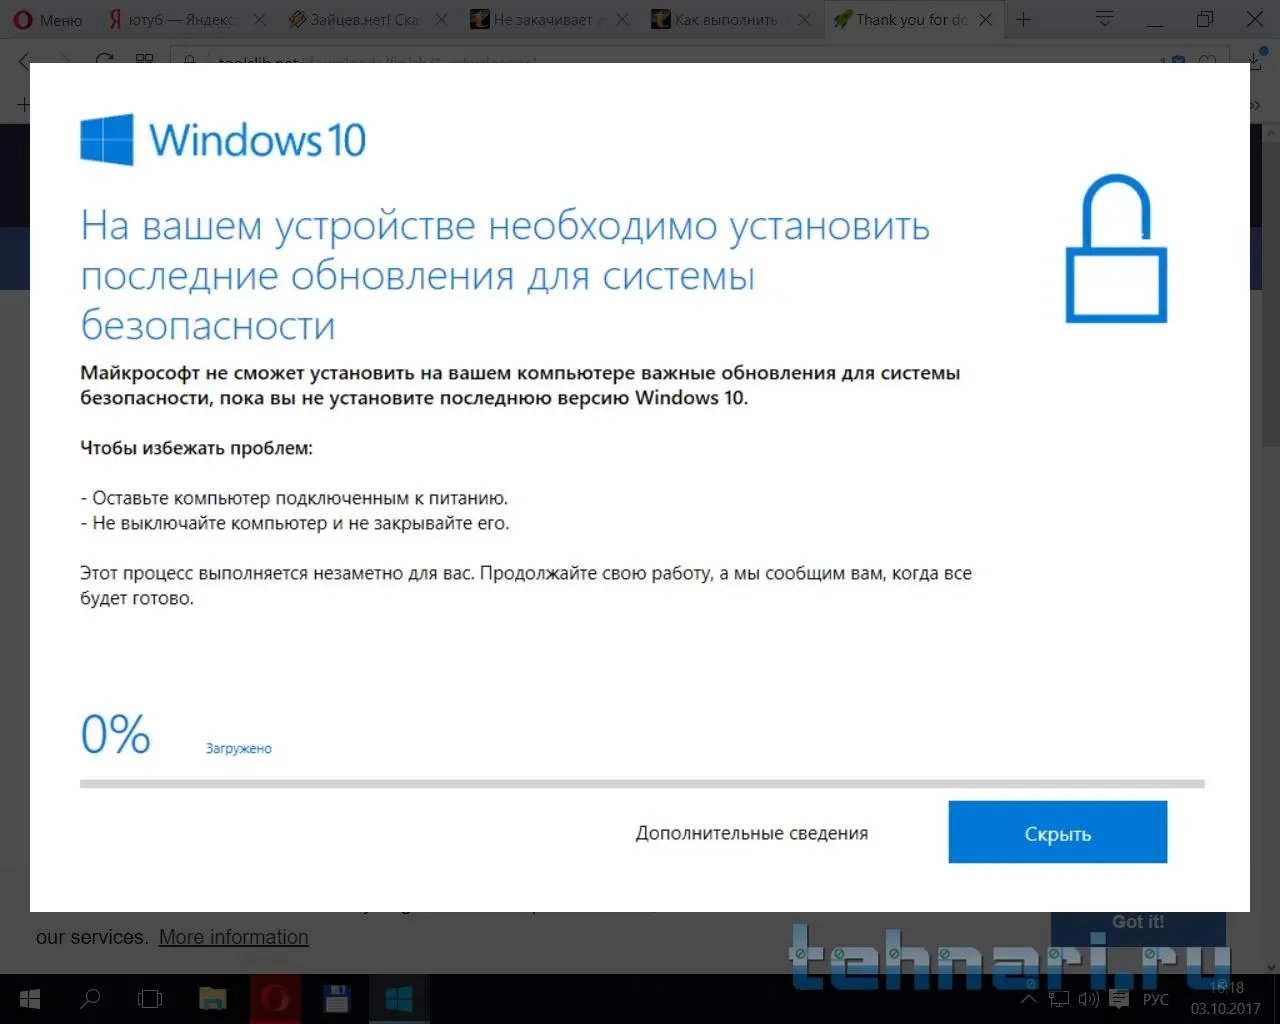This screenshot has width=1280, height=1024.
Task: Click the Windows Start button
Action: (x=29, y=999)
